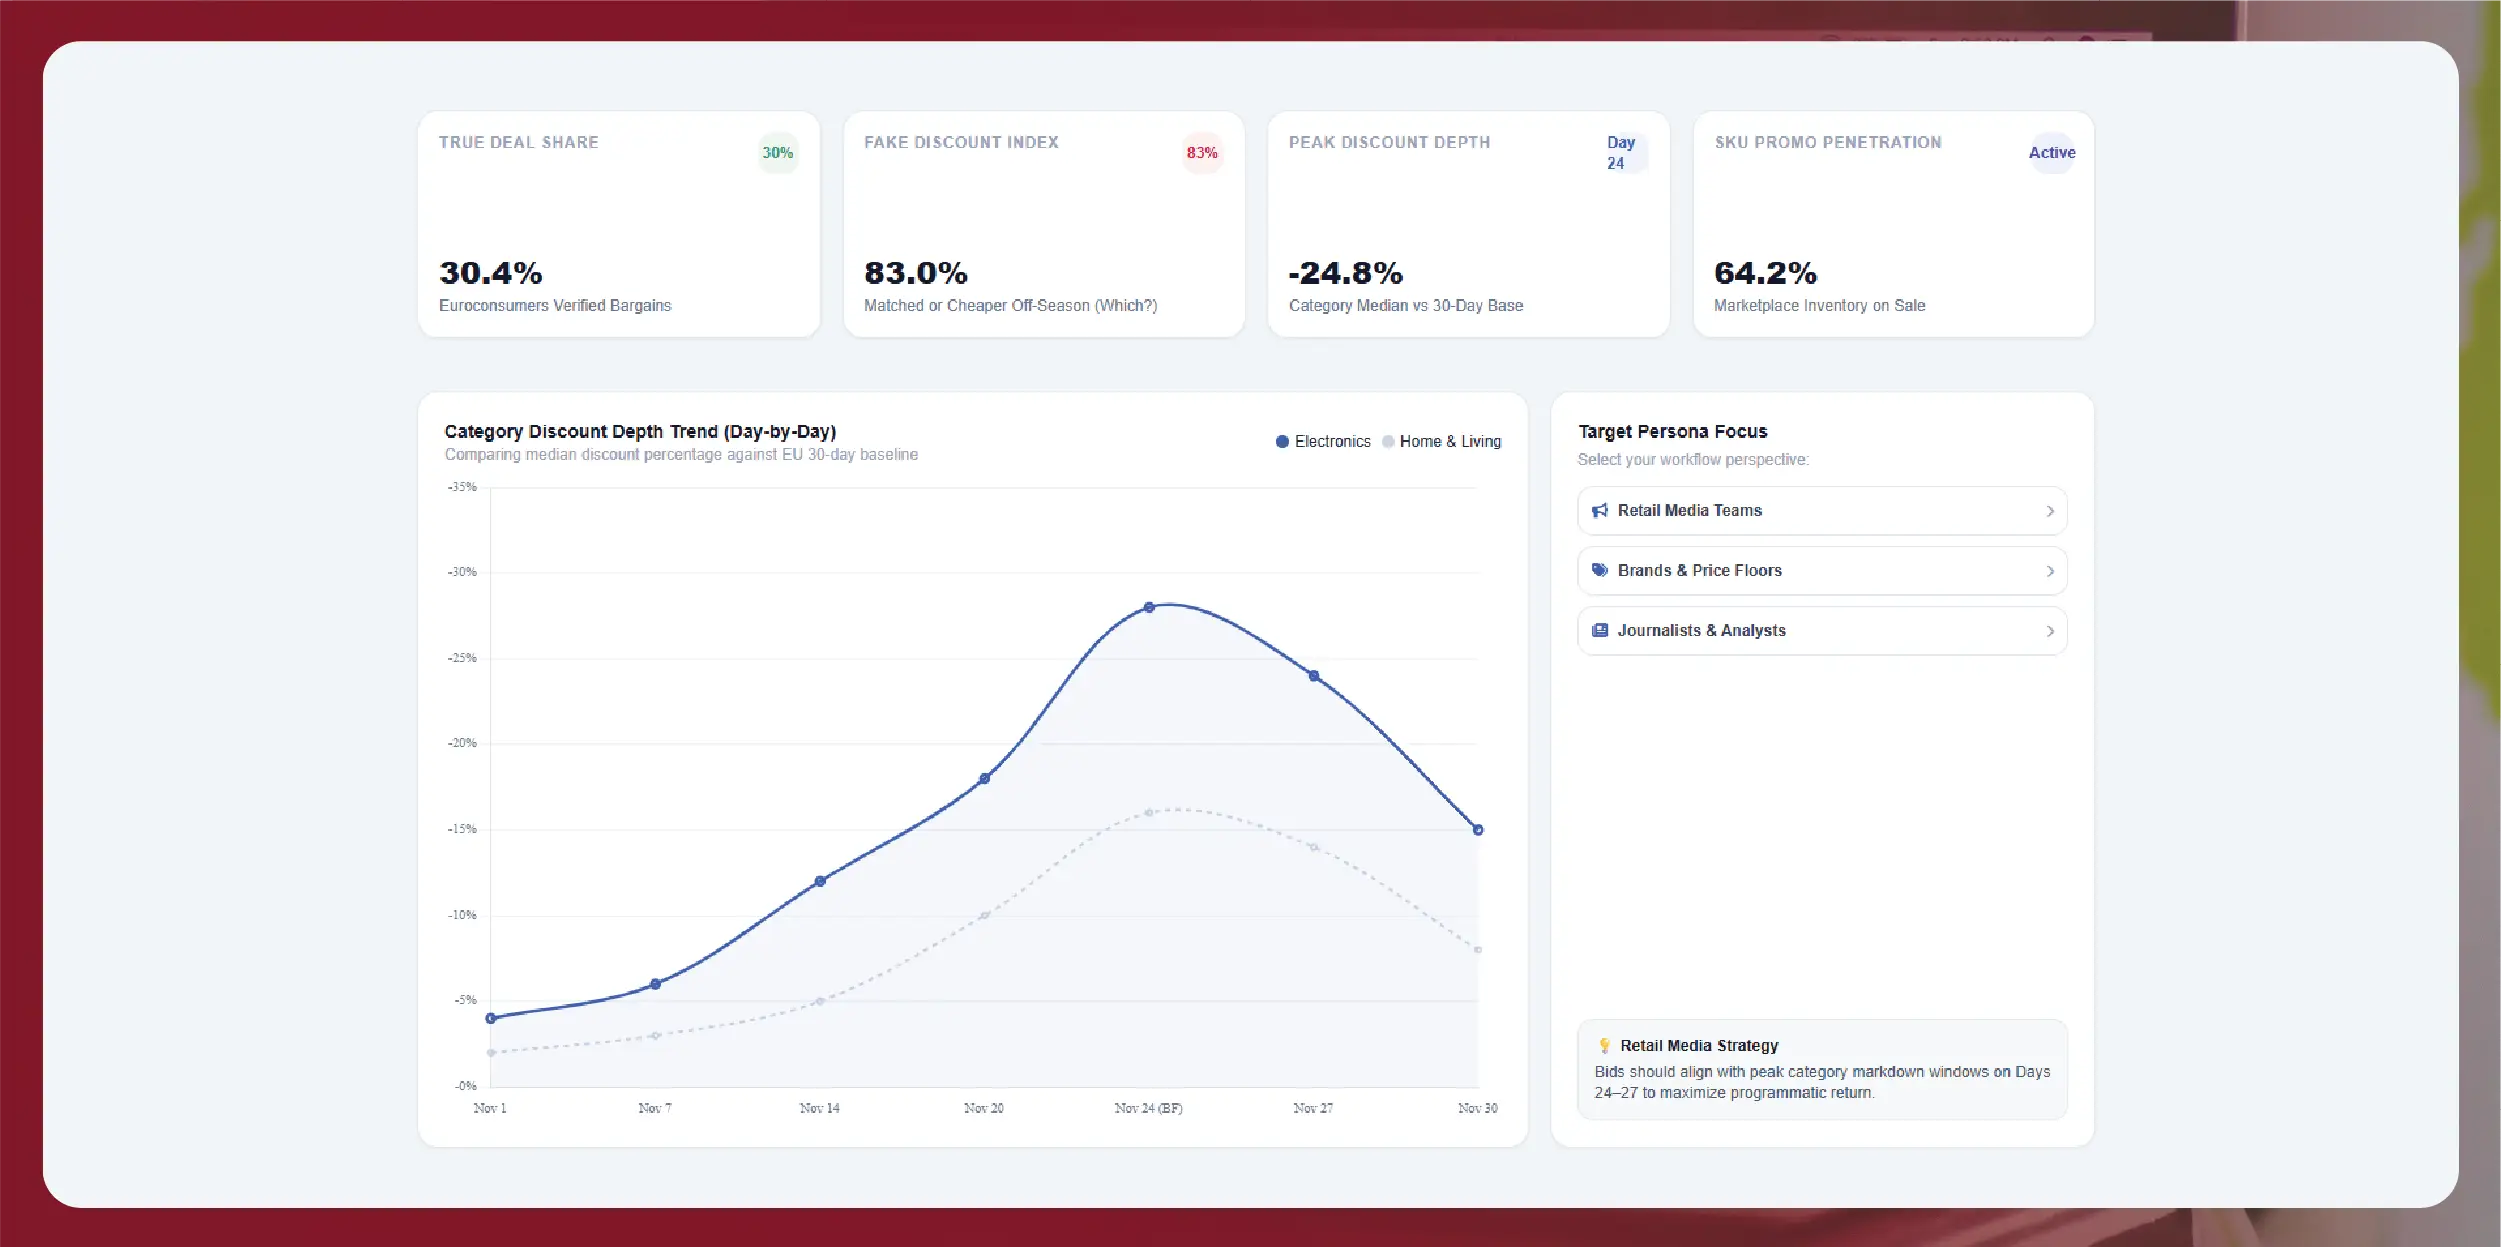Viewport: 2501px width, 1248px height.
Task: Expand the Retail Media Teams chevron
Action: click(2049, 511)
